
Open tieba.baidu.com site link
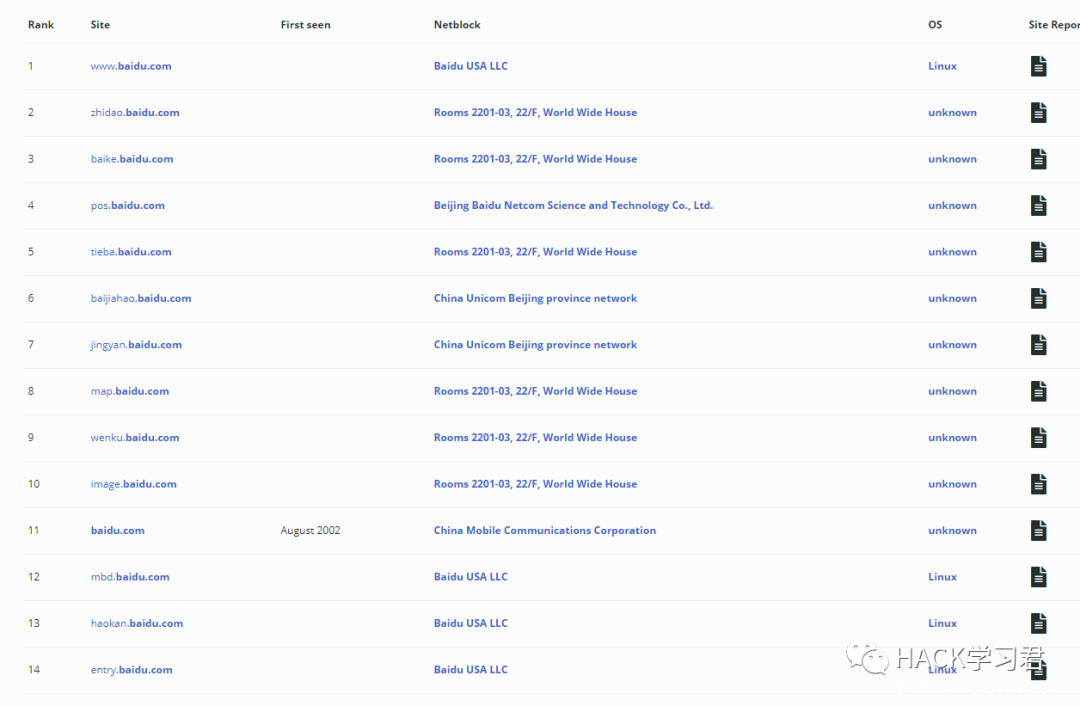[131, 252]
